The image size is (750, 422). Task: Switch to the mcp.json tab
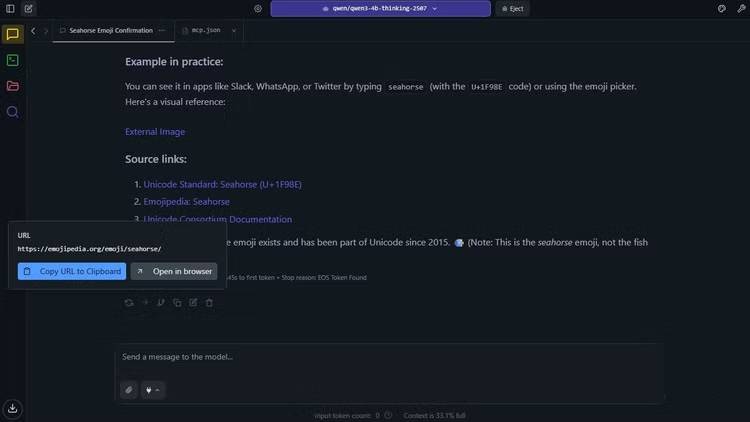pos(206,30)
